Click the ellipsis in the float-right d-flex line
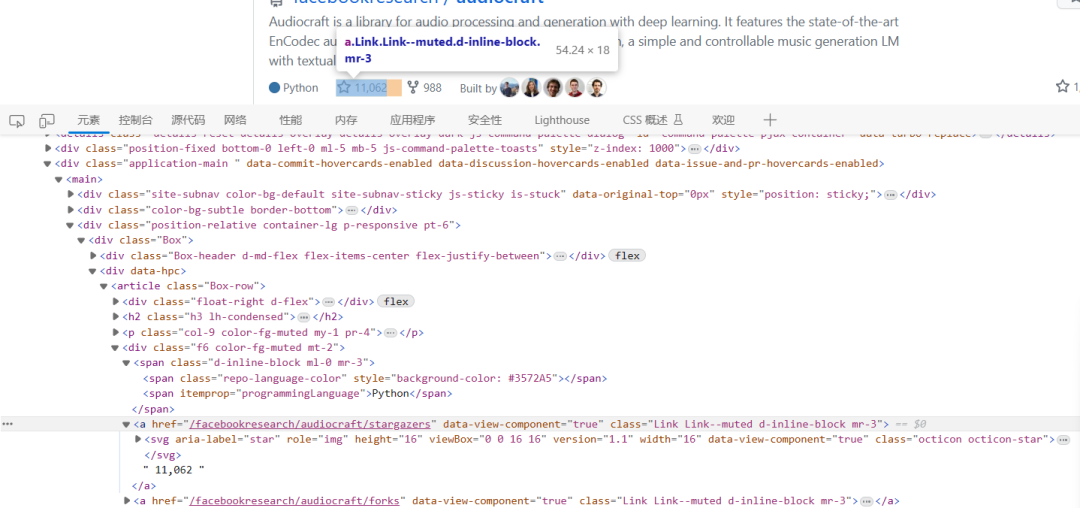 tap(329, 301)
